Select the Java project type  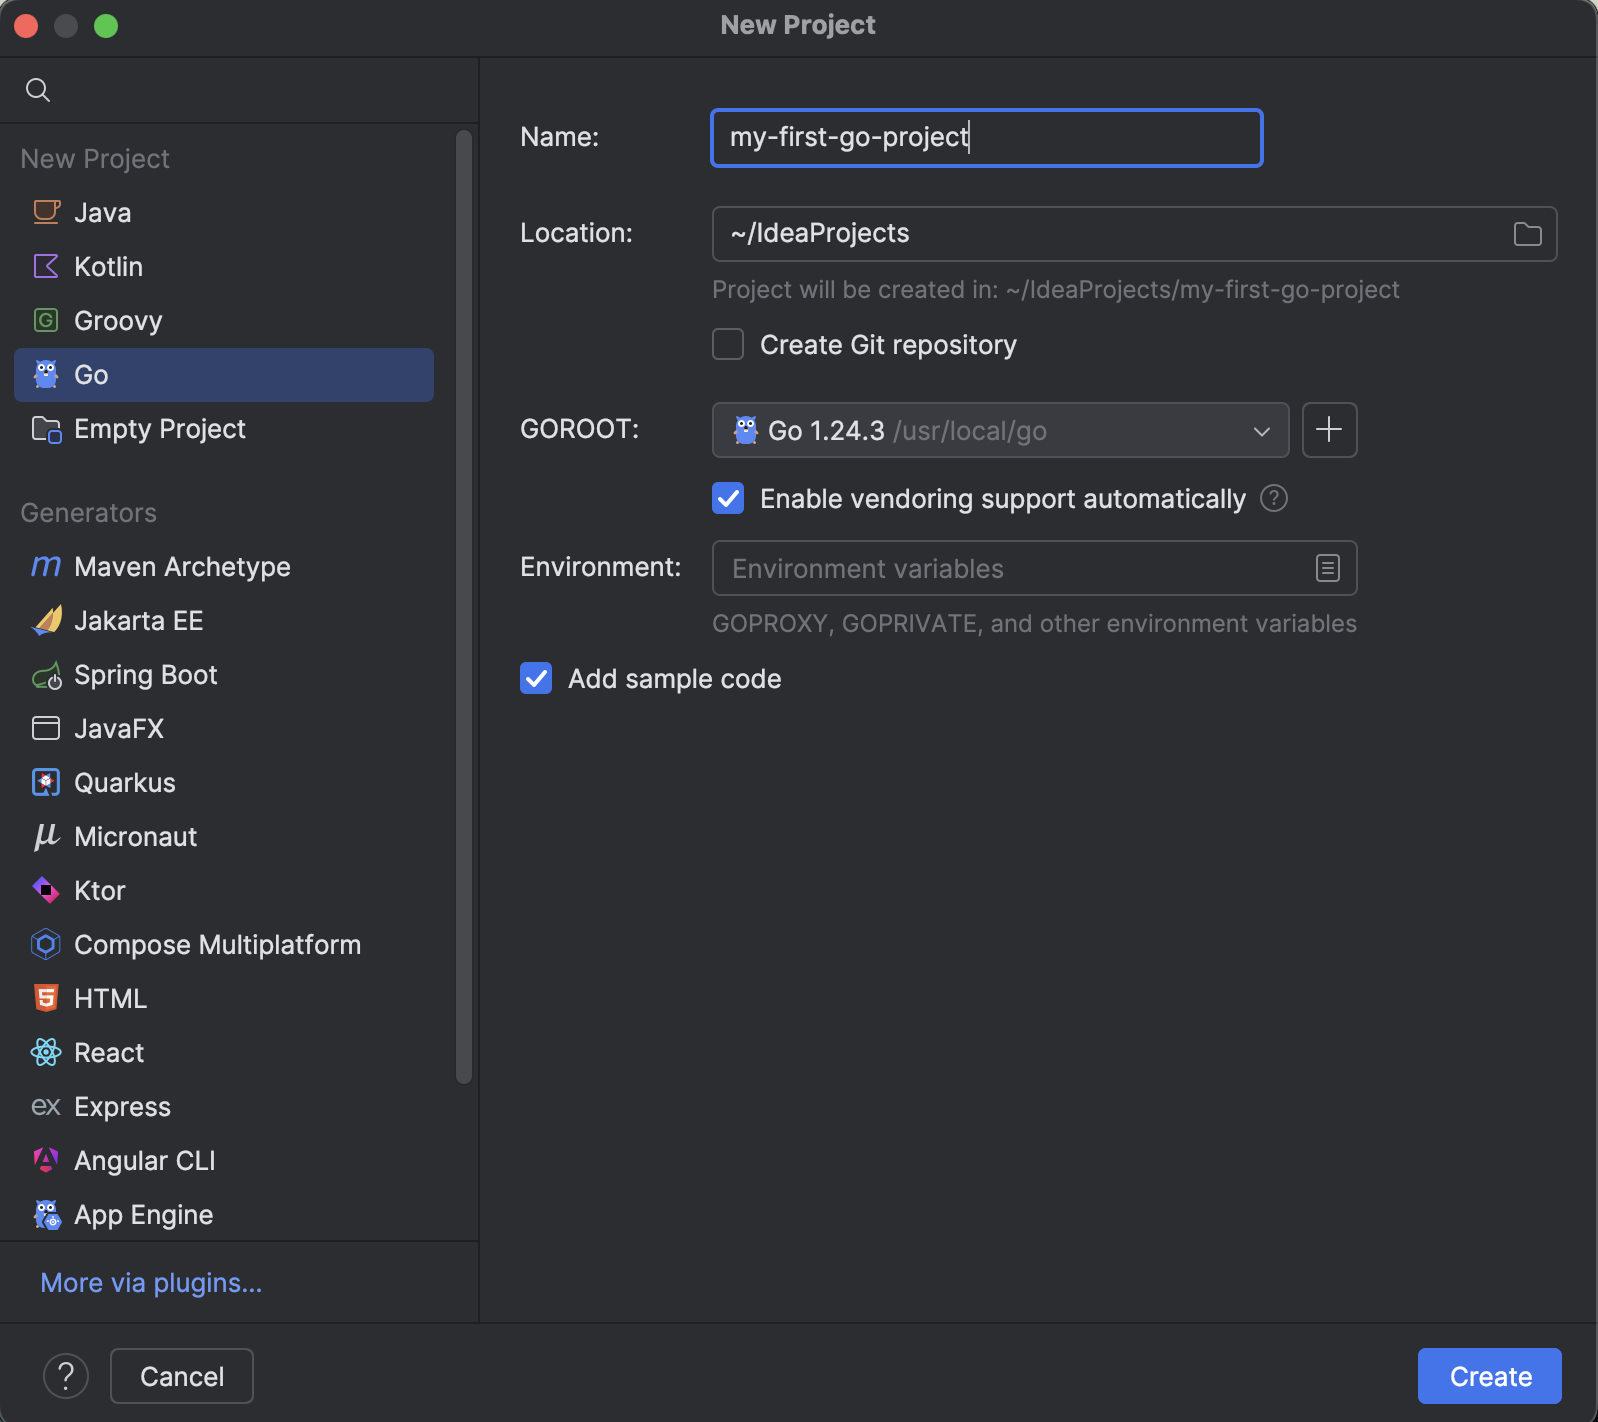pyautogui.click(x=224, y=213)
